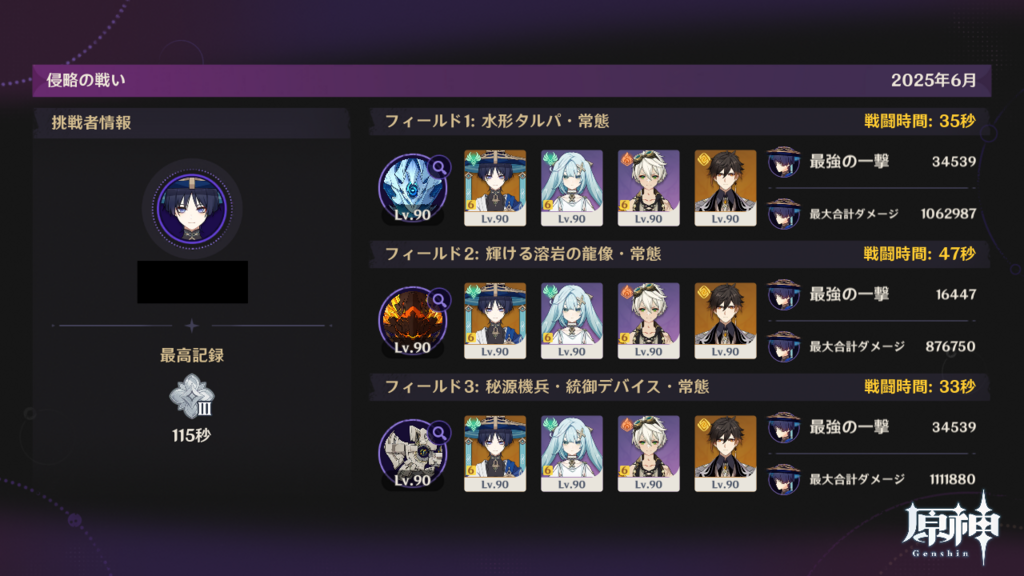This screenshot has width=1024, height=576.
Task: Click the Field 2 lava dragon boss icon
Action: pos(412,321)
